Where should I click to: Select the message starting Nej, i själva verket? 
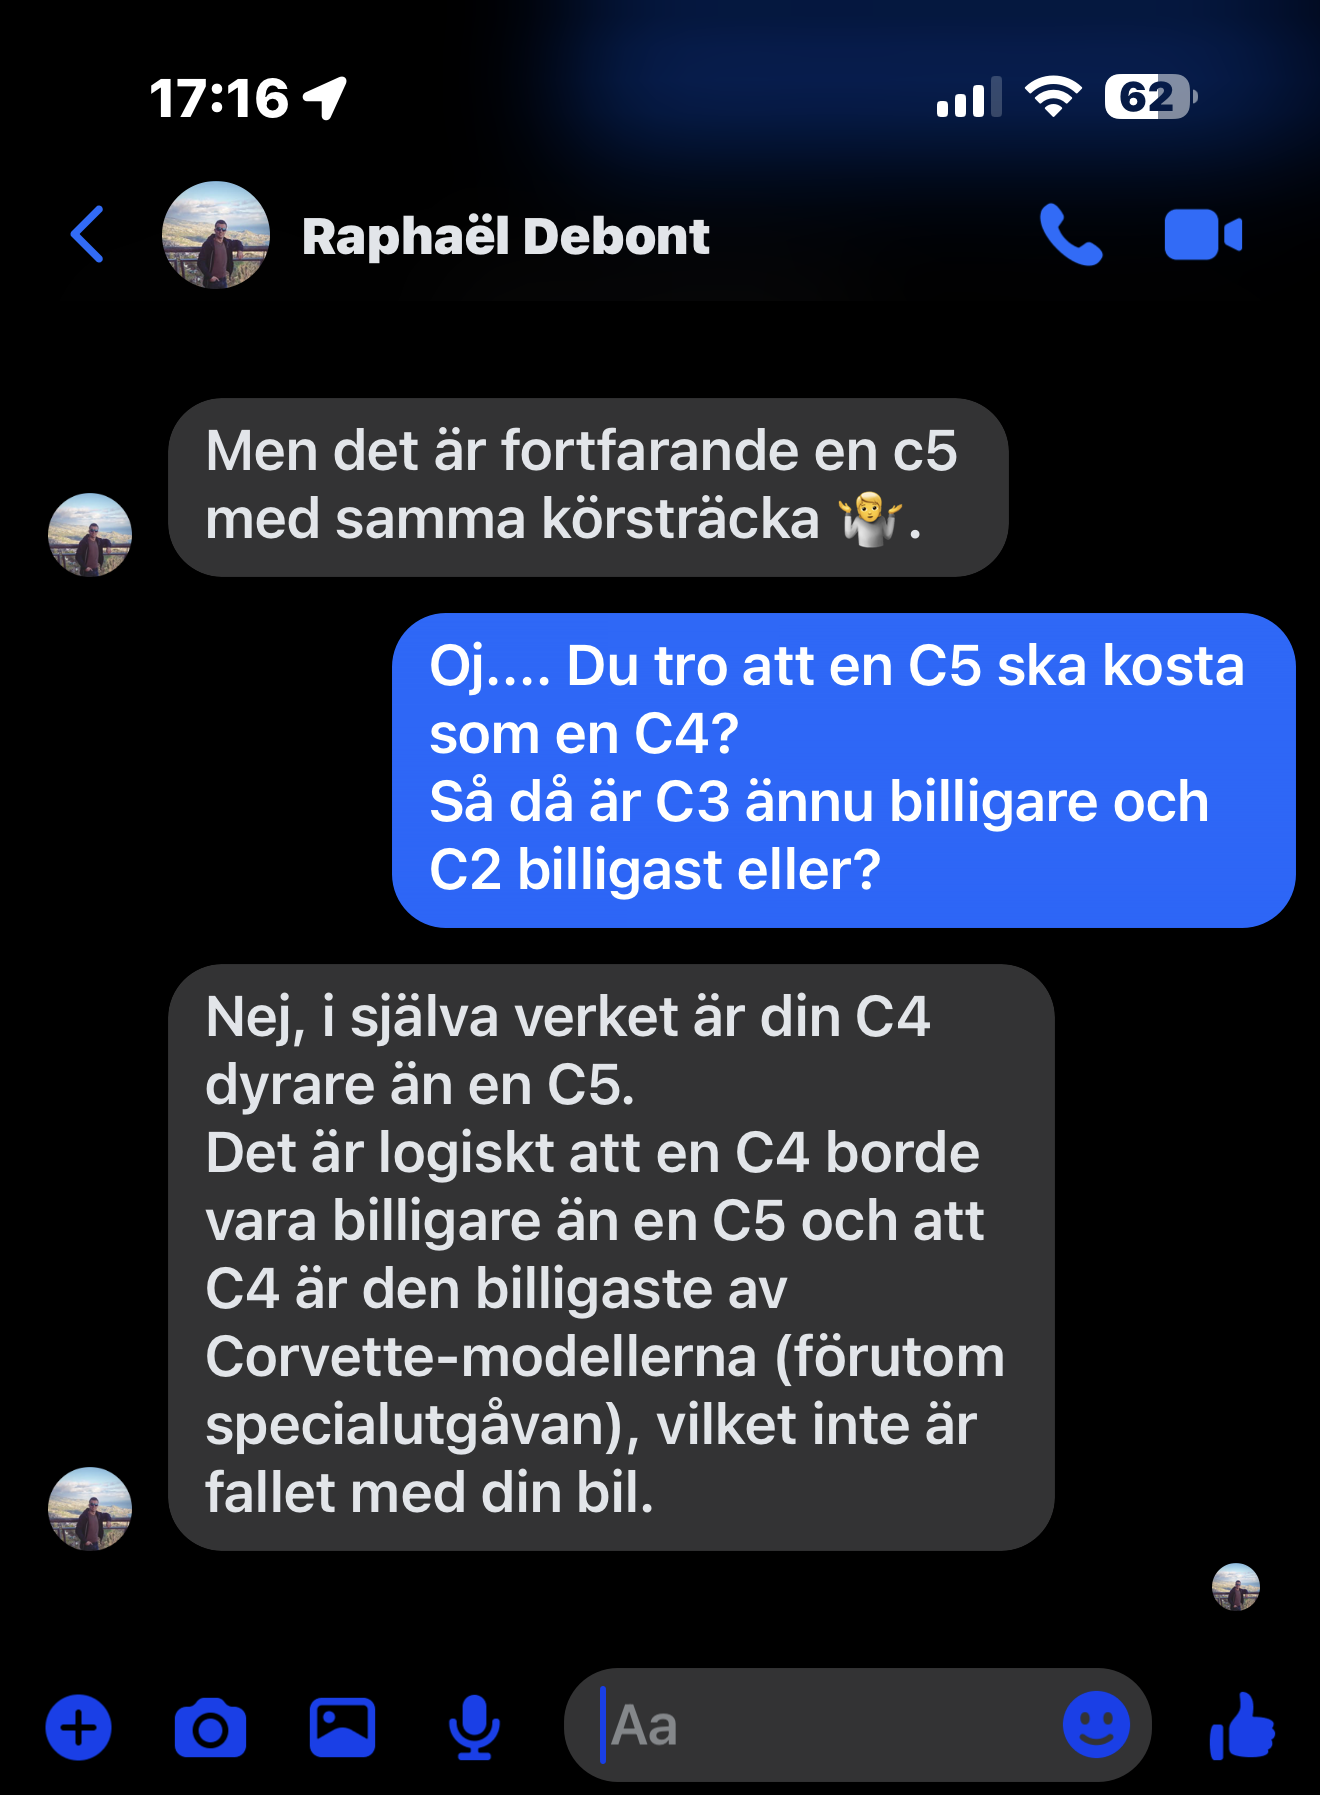click(x=611, y=1257)
